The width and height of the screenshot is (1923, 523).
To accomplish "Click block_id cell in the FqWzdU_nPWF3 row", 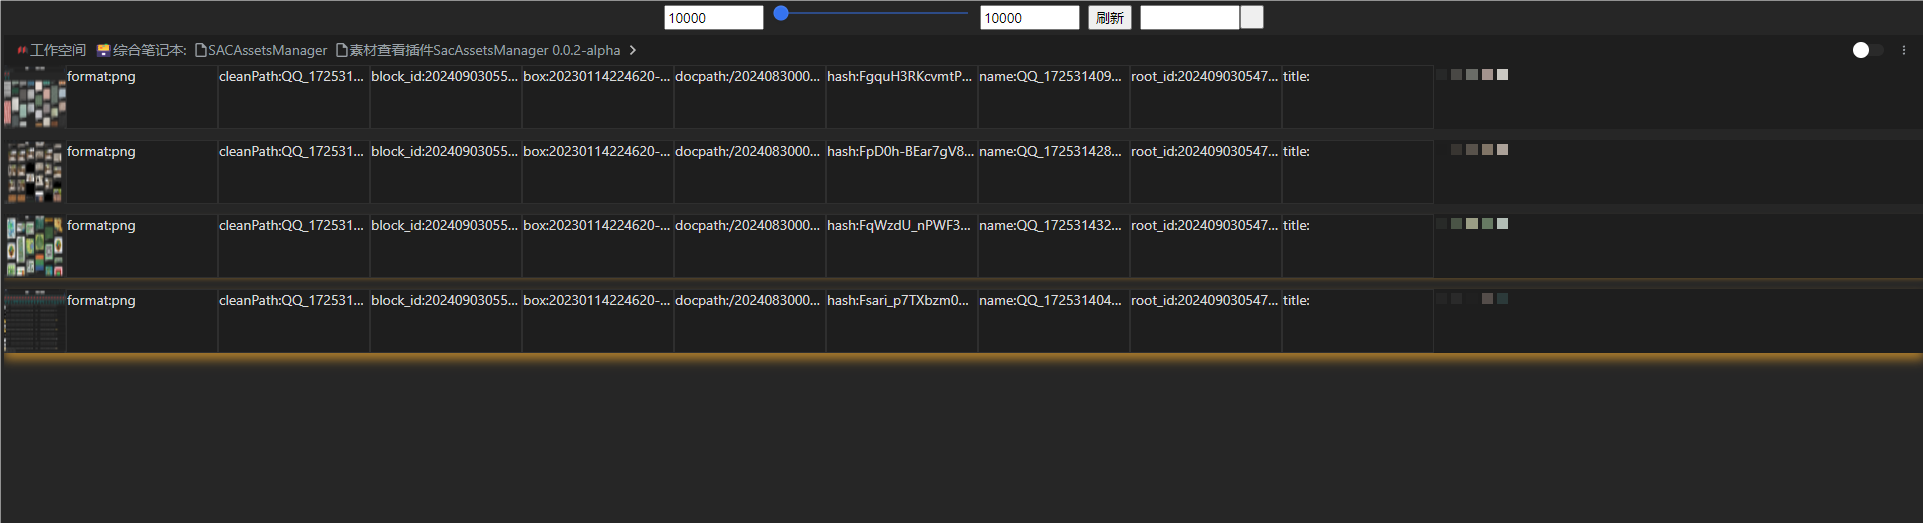I will [446, 246].
